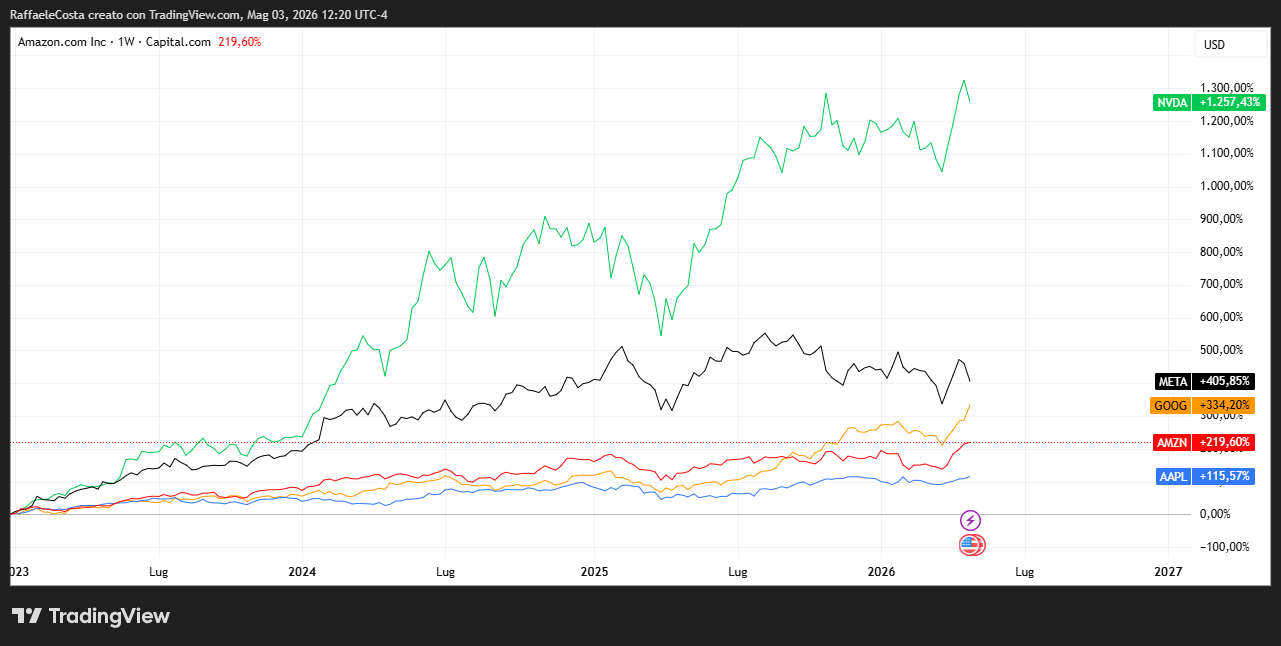Screen dimensions: 1281x646
Task: Select the AMZN price label
Action: 1172,442
